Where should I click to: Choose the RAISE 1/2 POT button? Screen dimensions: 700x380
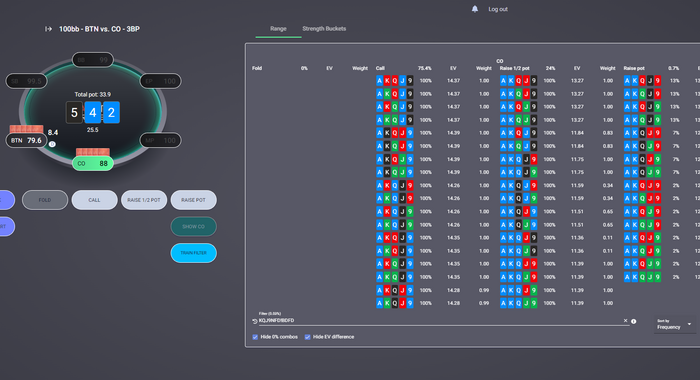(x=144, y=200)
